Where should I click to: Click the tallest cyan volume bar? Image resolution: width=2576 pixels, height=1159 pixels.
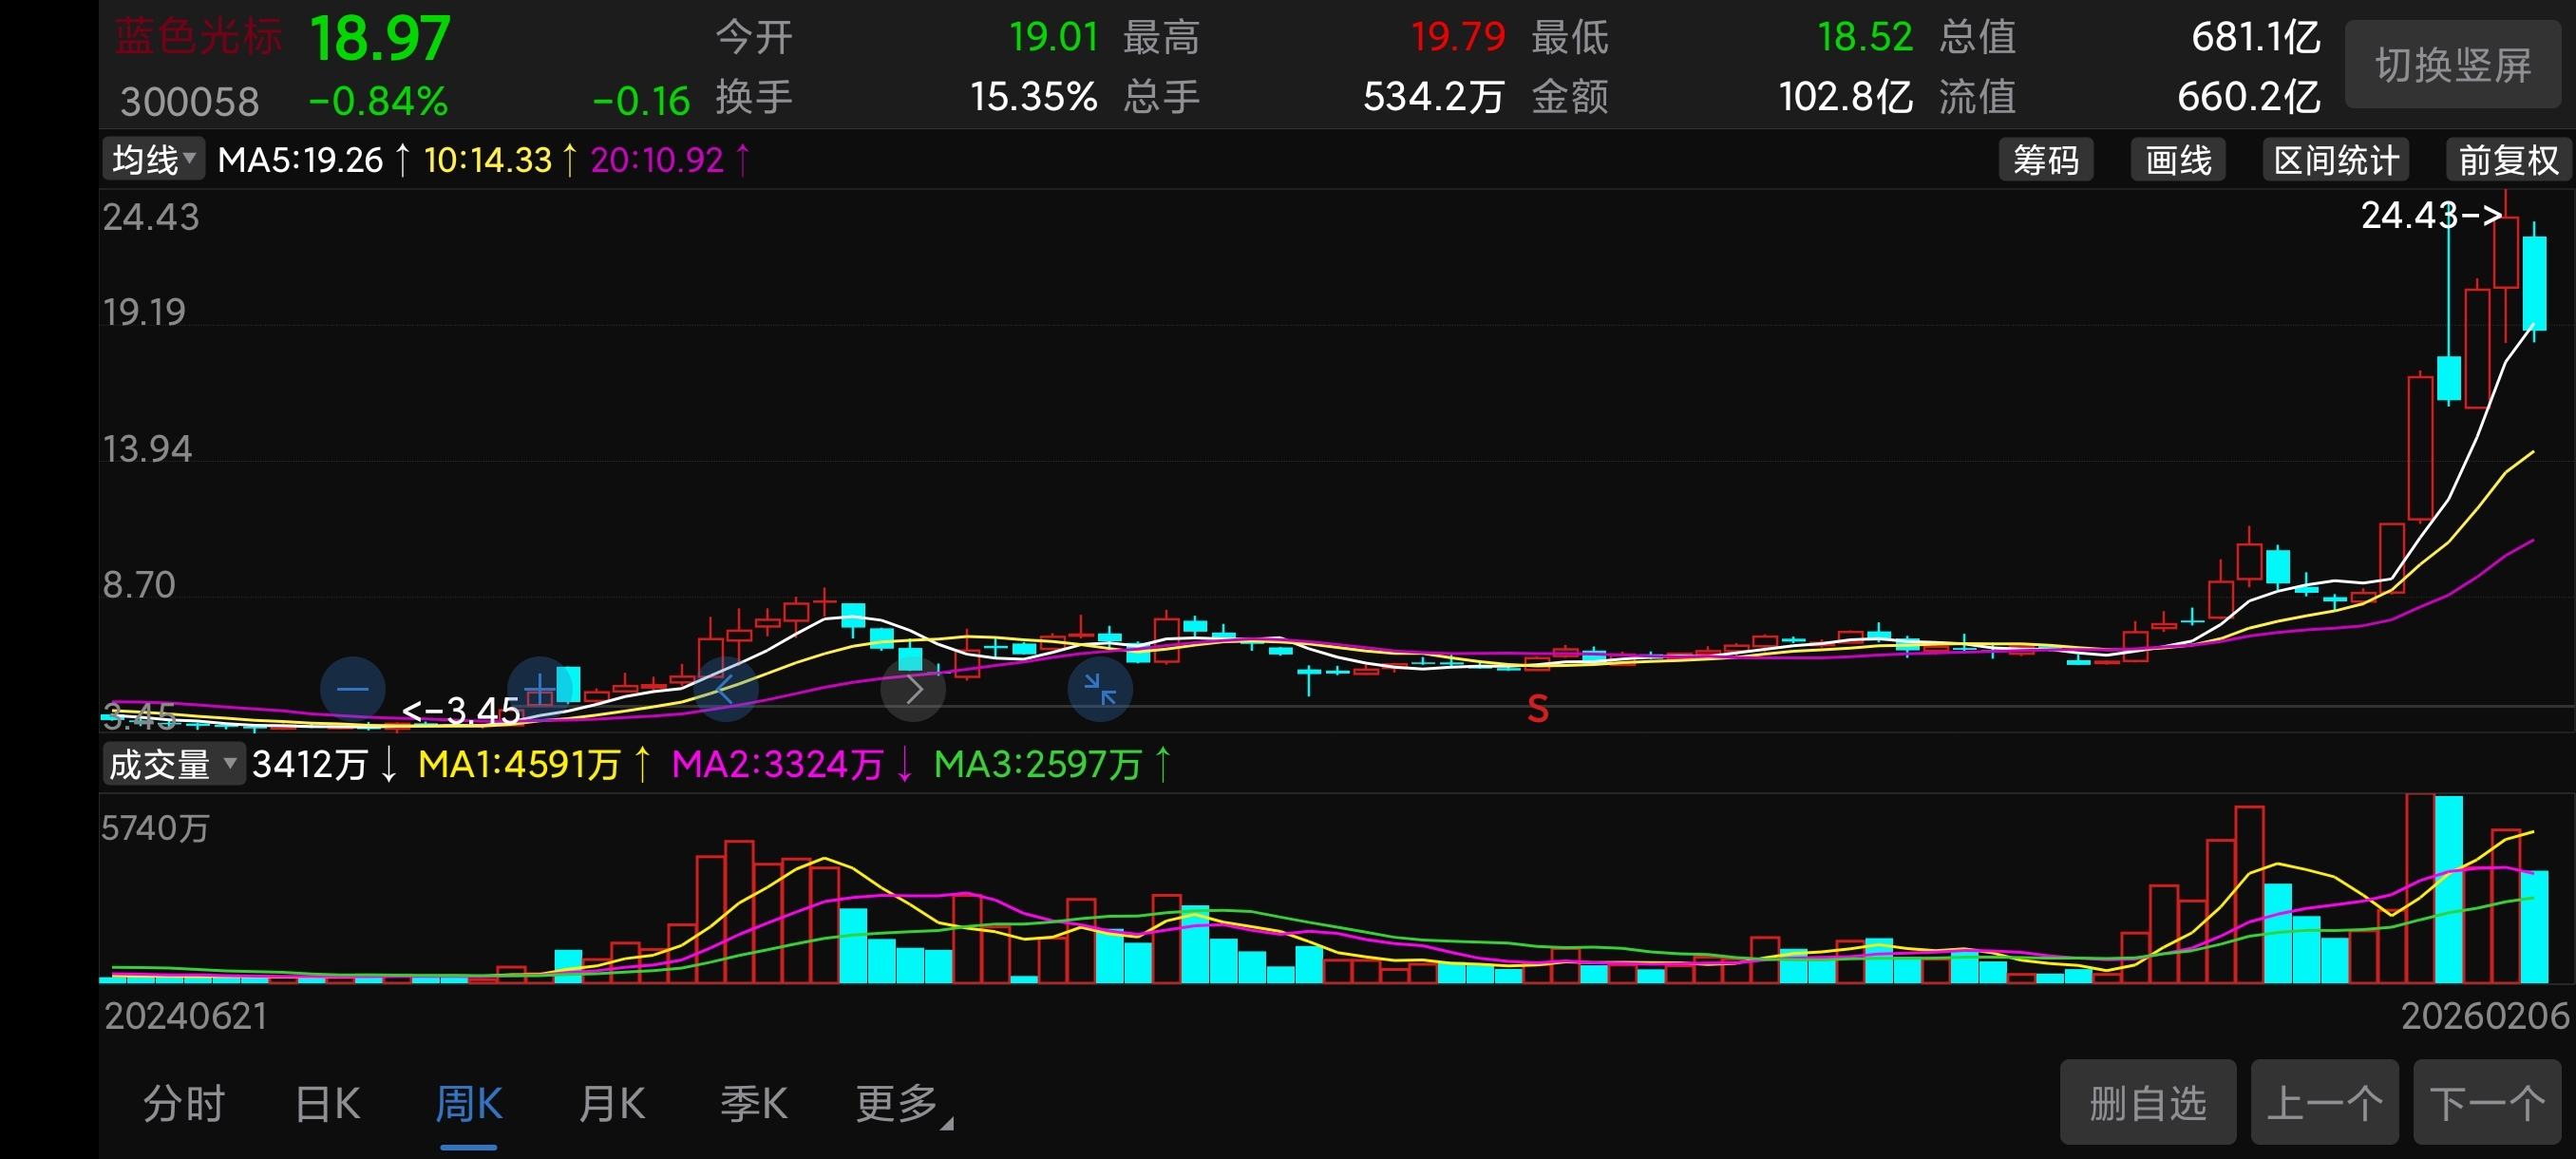[2448, 890]
